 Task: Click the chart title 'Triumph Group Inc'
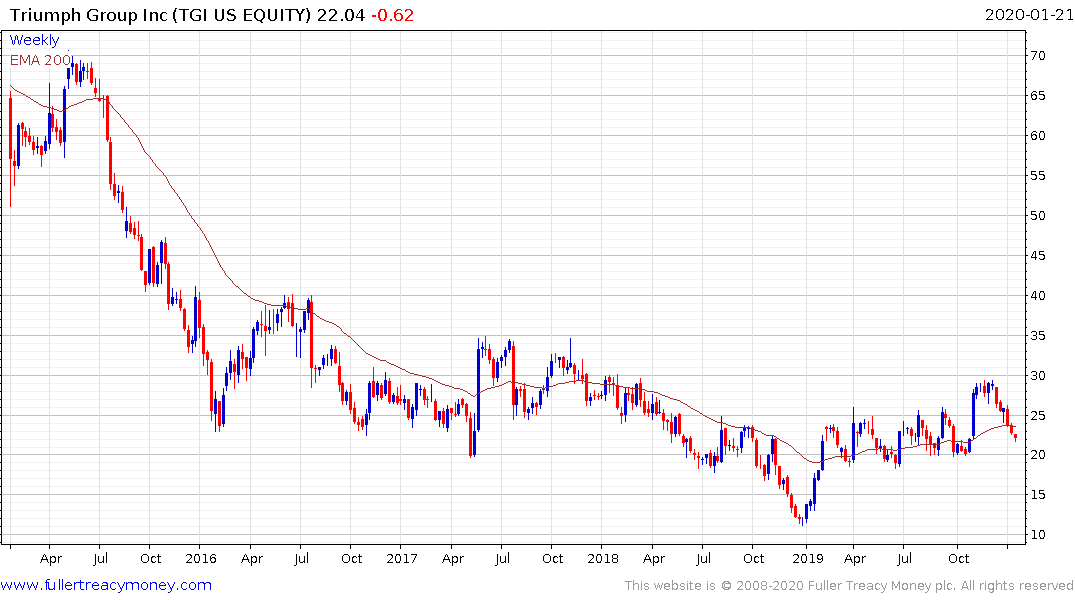(88, 15)
